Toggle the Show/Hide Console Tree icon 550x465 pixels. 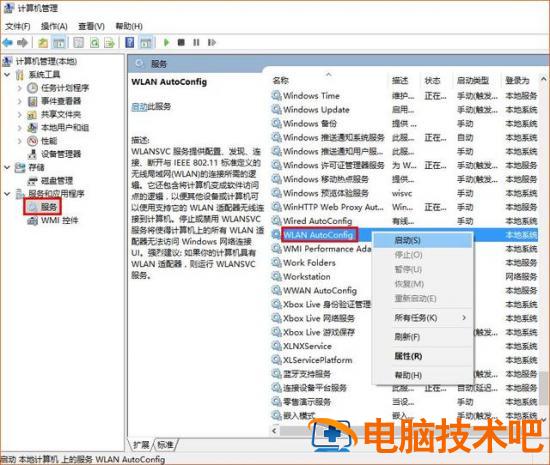pyautogui.click(x=59, y=43)
